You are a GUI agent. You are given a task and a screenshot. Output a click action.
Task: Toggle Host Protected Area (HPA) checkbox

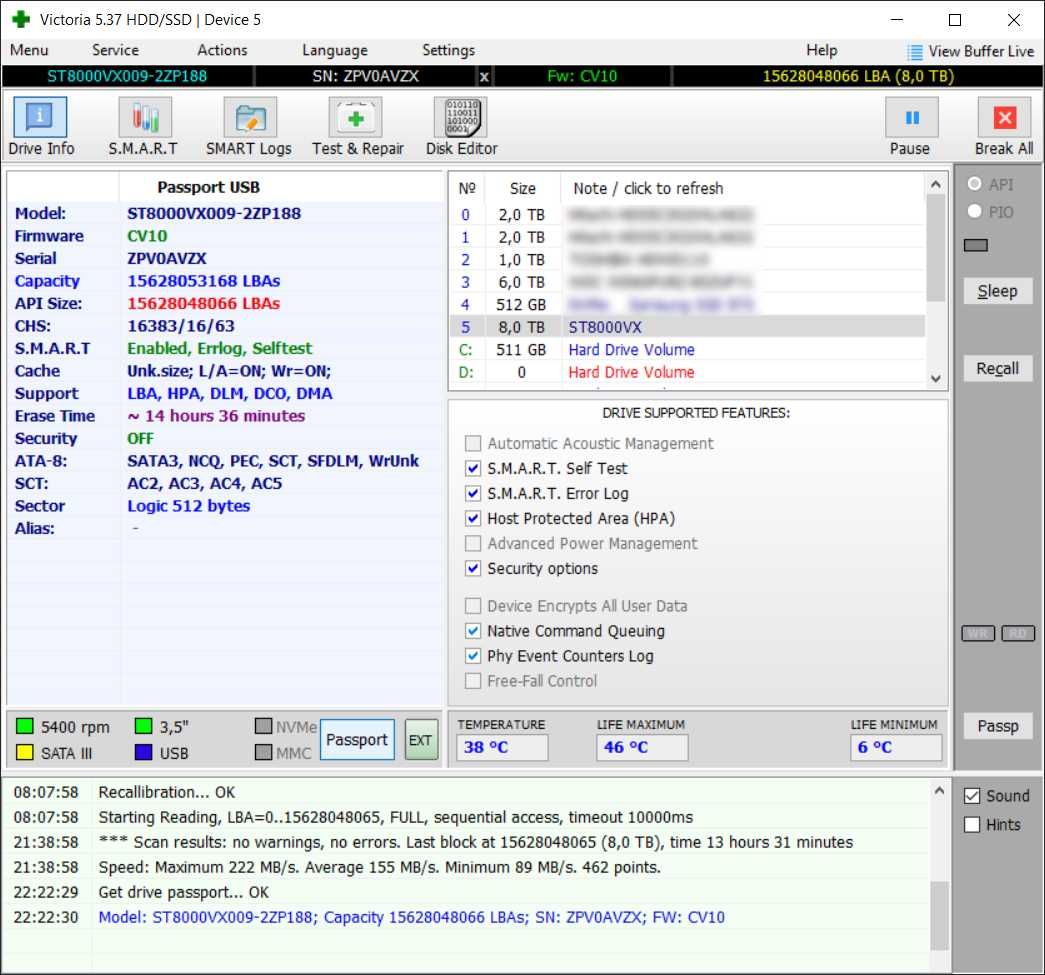coord(473,518)
